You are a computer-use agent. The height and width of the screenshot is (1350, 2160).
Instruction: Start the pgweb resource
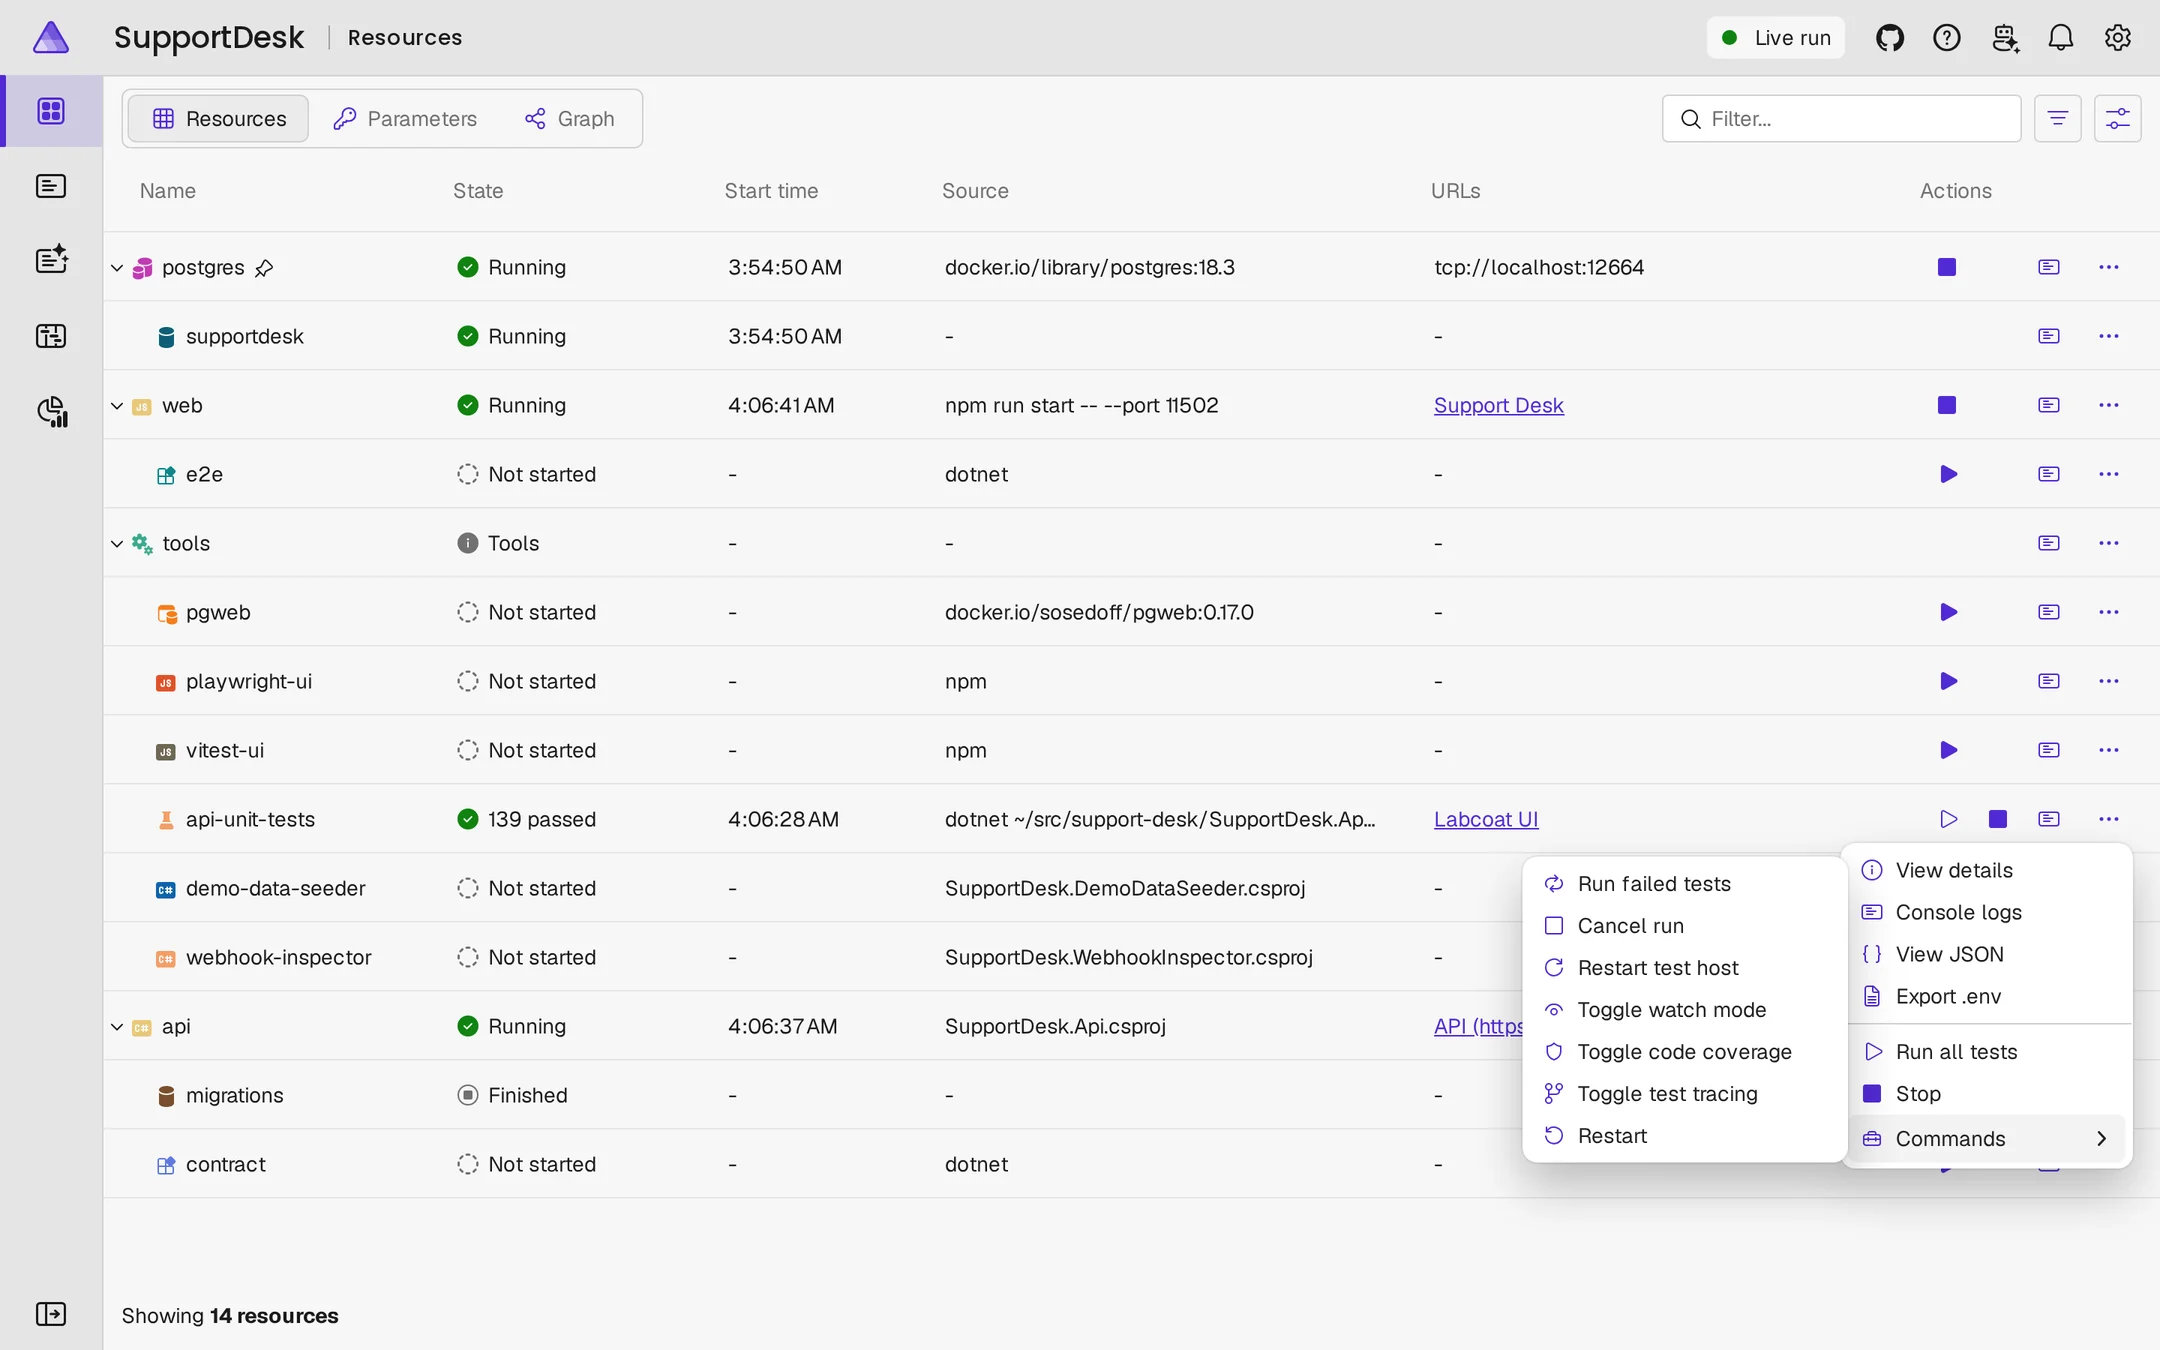[1948, 612]
